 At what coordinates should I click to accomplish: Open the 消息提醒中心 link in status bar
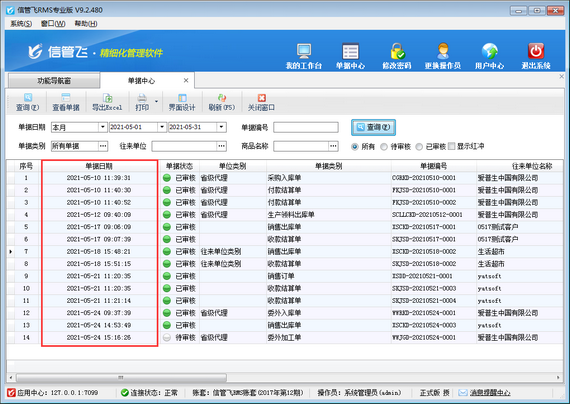pyautogui.click(x=490, y=393)
